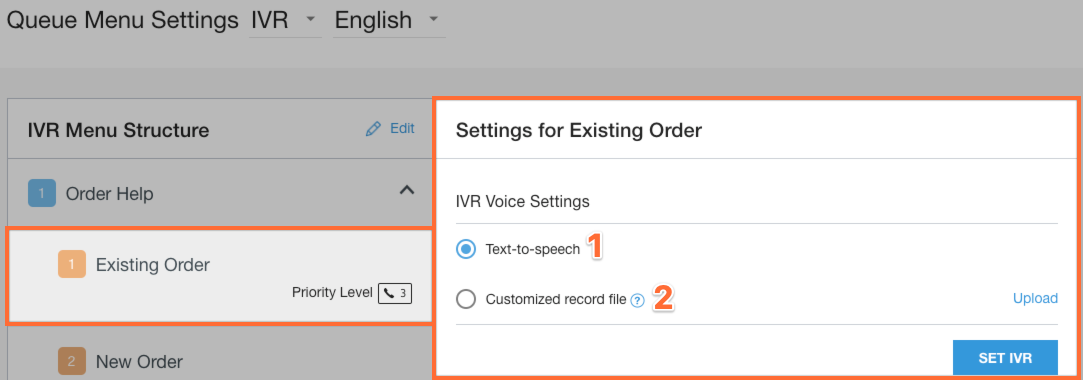Click the Text-to-speech label
This screenshot has height=380, width=1083.
tap(533, 249)
